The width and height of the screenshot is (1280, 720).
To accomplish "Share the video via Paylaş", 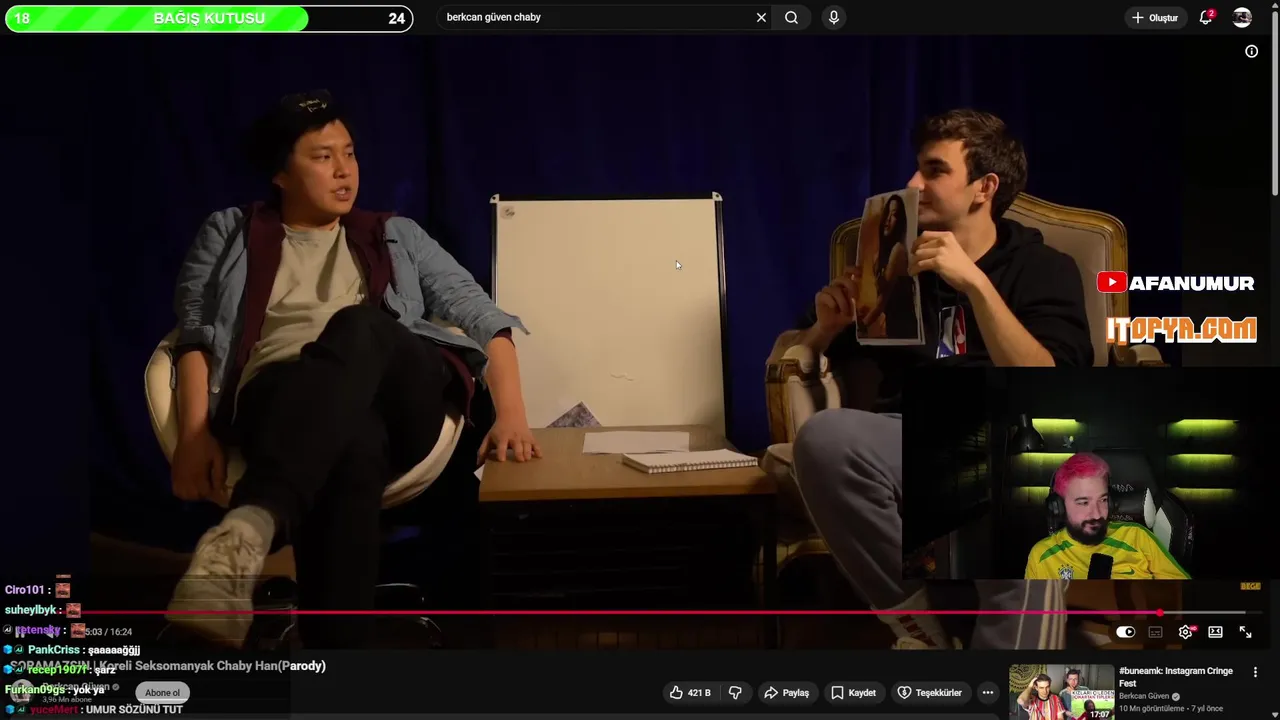I will coord(786,692).
